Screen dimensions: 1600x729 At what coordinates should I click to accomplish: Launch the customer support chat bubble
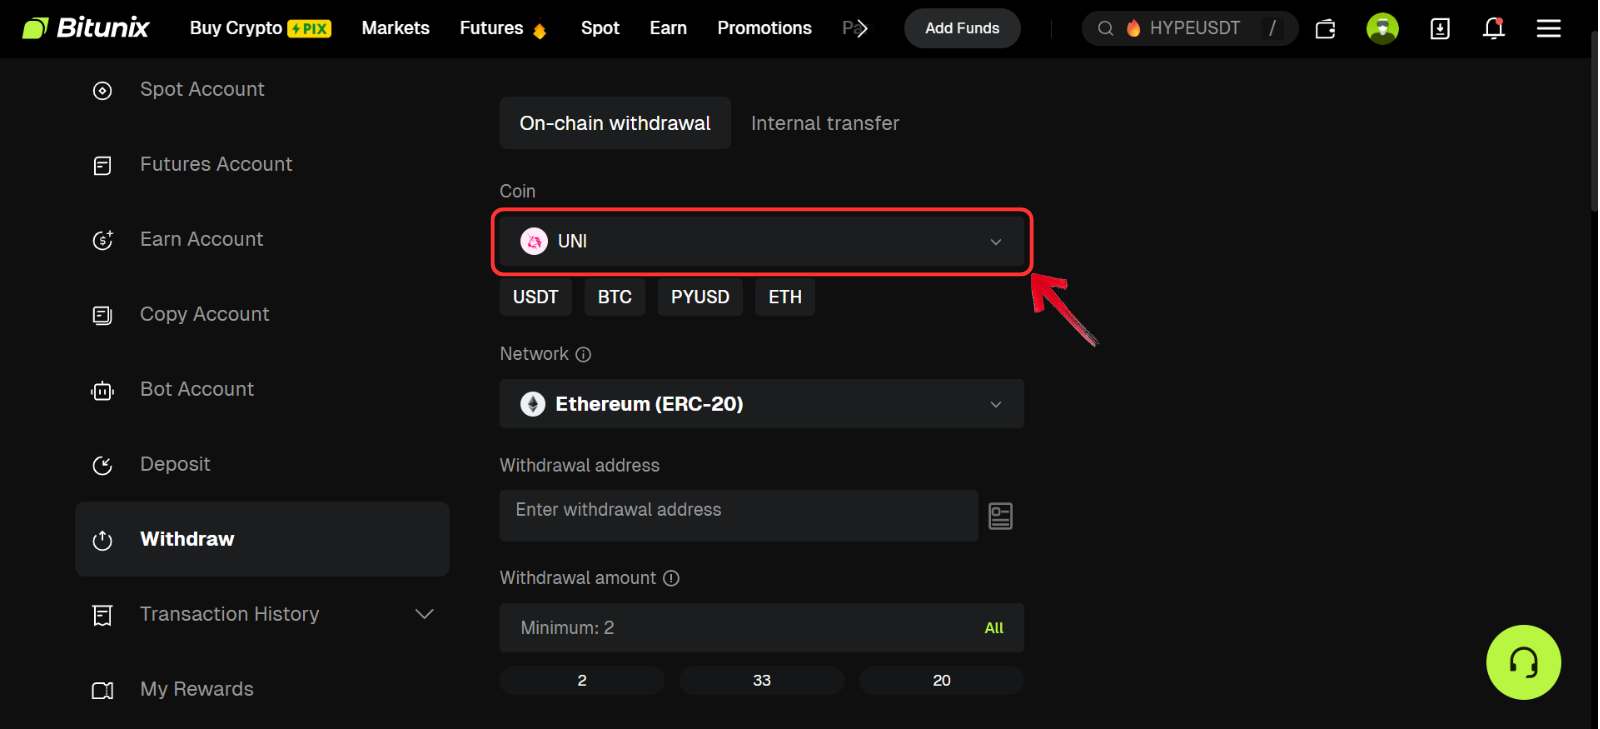[x=1523, y=662]
